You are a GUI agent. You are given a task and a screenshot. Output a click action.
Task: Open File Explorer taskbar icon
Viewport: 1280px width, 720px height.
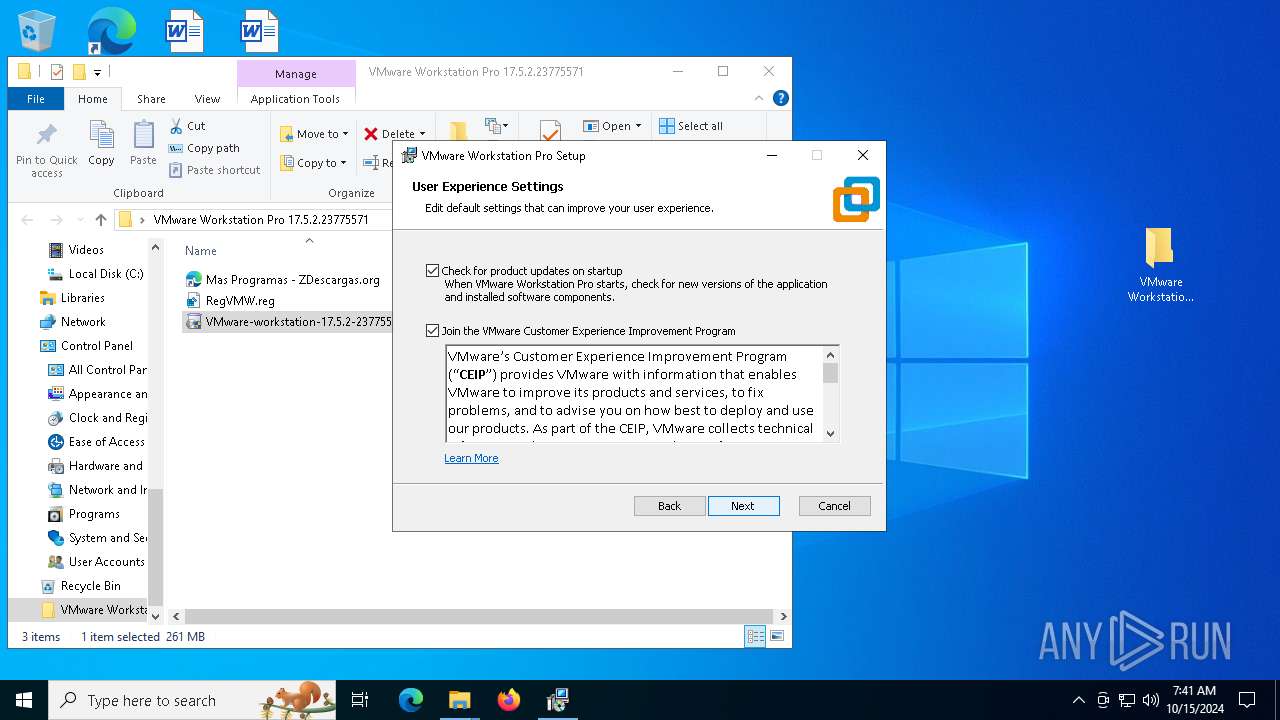pyautogui.click(x=459, y=700)
